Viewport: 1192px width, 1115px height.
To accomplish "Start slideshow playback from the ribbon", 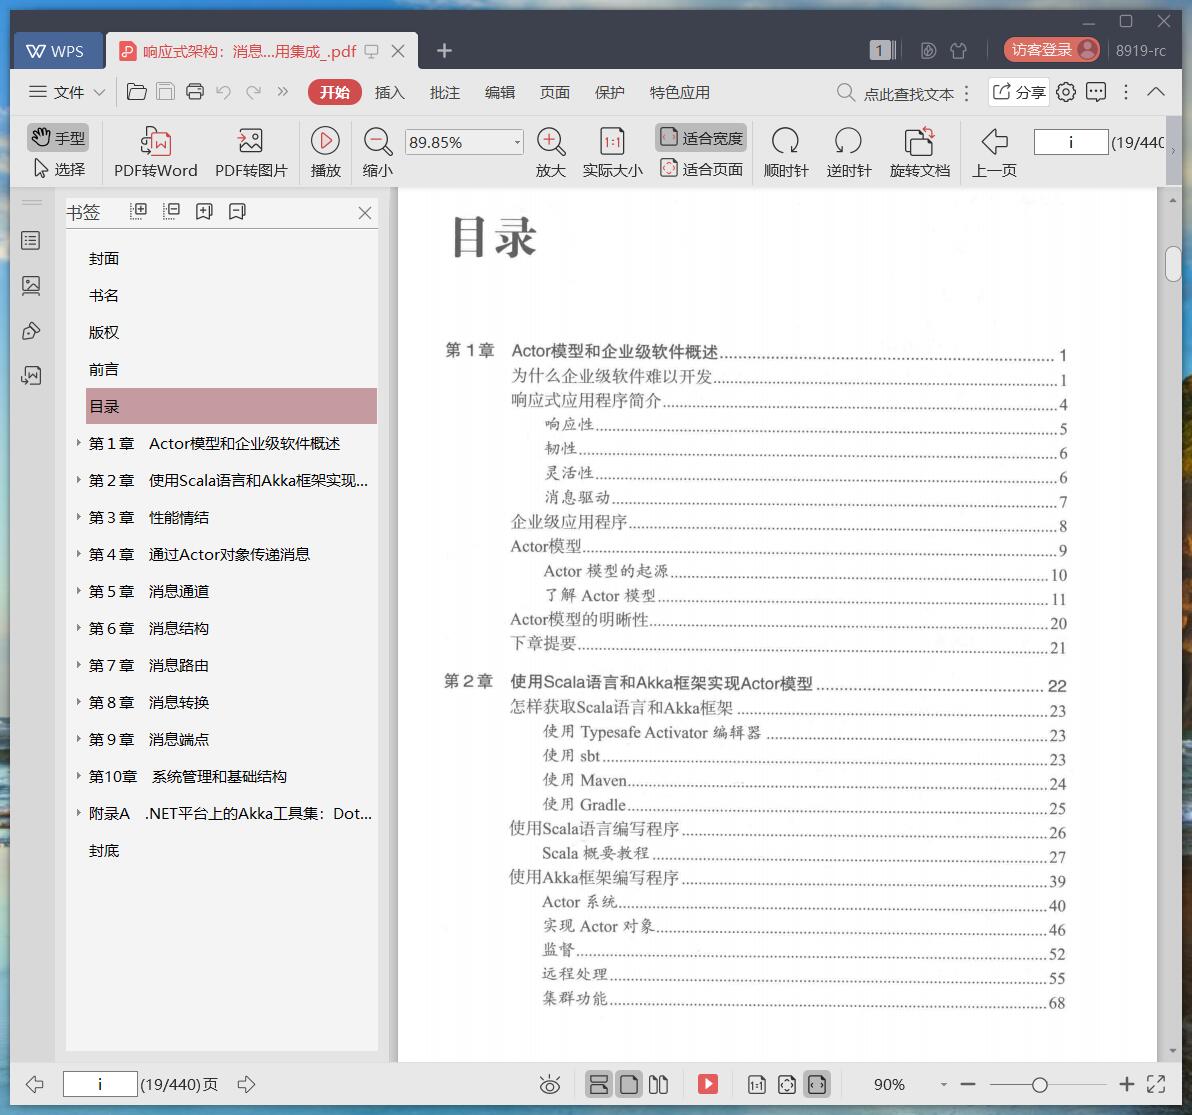I will tap(325, 152).
